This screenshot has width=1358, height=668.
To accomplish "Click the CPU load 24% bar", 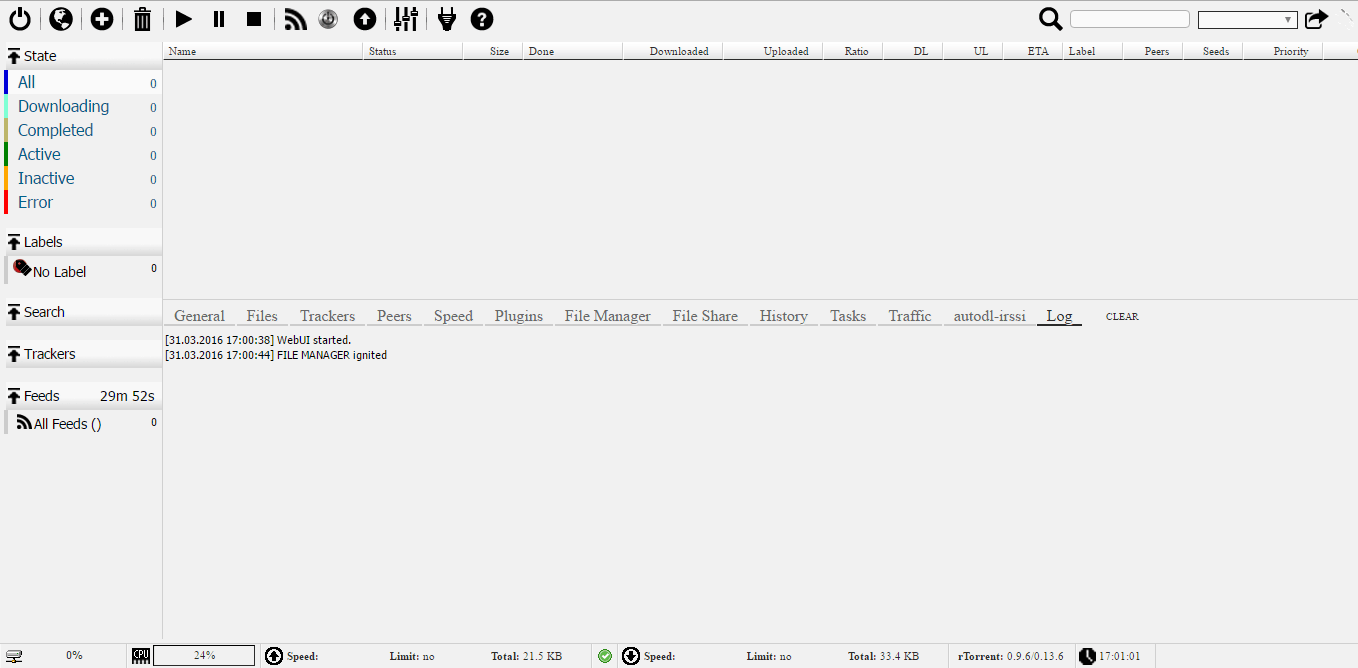I will (x=204, y=656).
